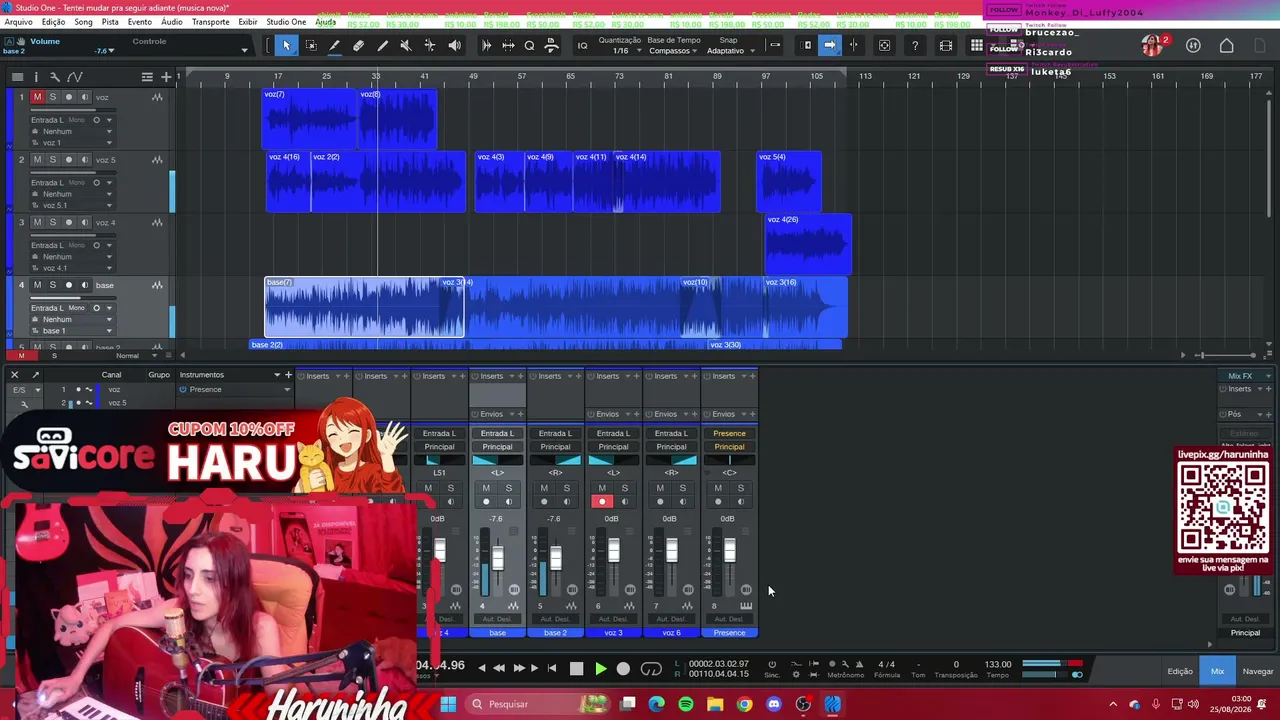Open Discord from the taskbar
1280x720 pixels.
[x=773, y=704]
